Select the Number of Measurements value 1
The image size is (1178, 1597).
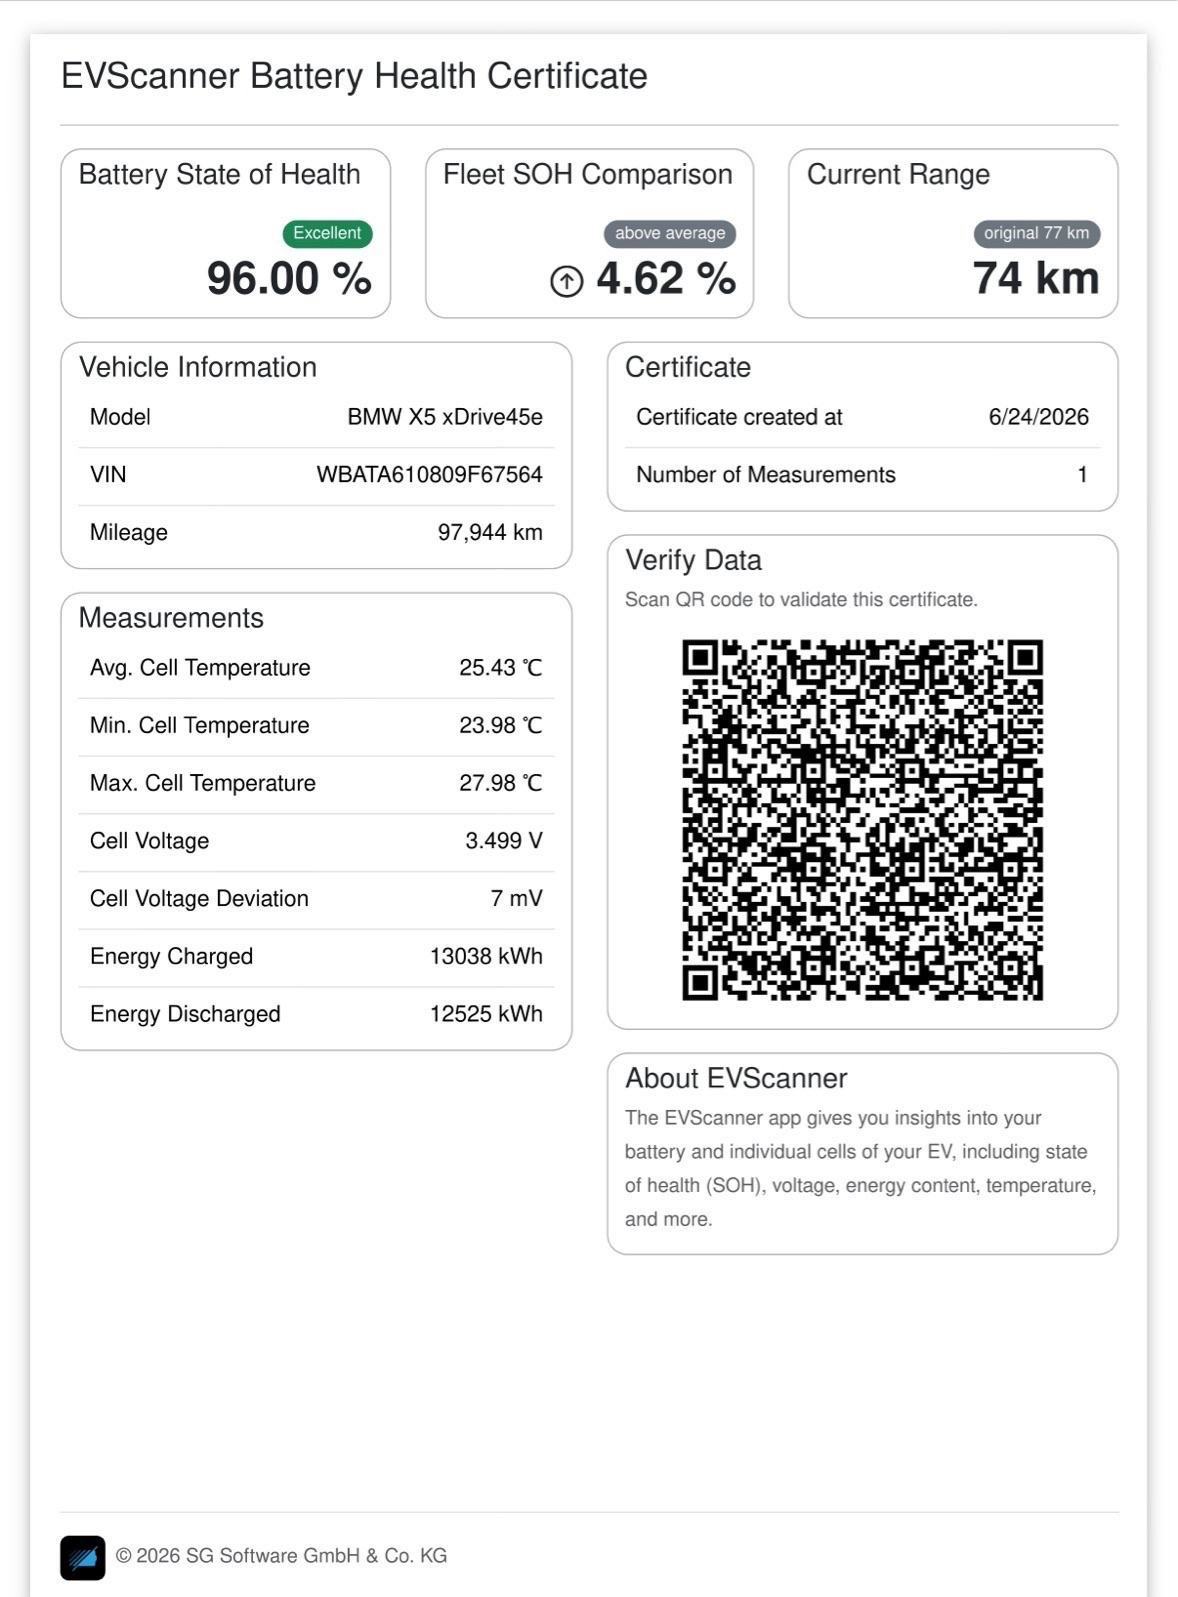click(1082, 475)
